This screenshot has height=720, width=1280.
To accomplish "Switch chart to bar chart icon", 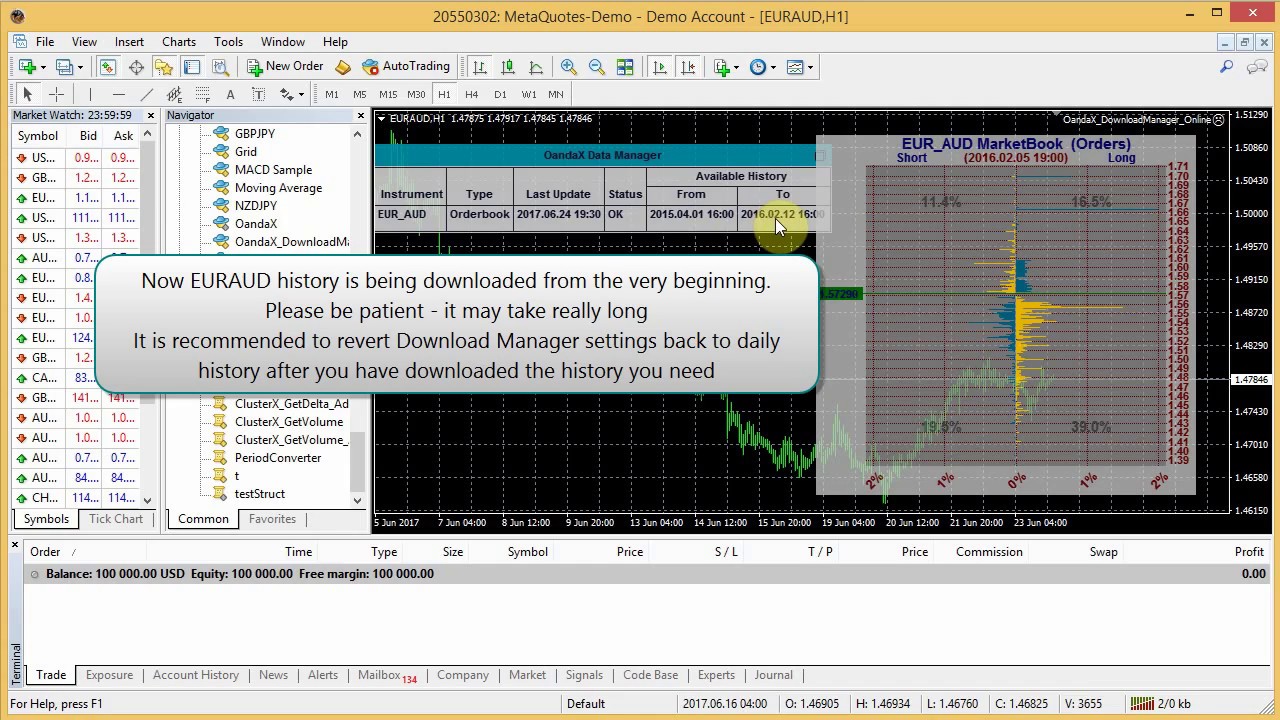I will click(x=480, y=67).
